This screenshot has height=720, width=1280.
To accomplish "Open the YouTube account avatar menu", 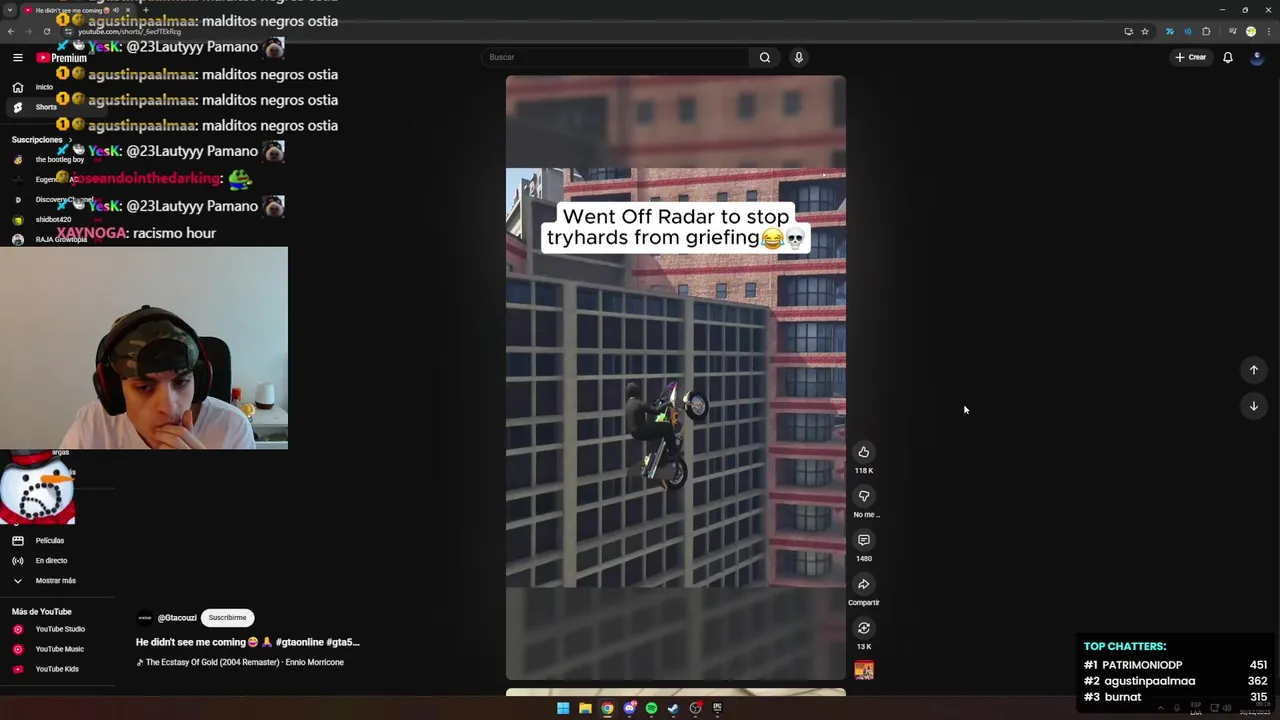I will [x=1257, y=57].
